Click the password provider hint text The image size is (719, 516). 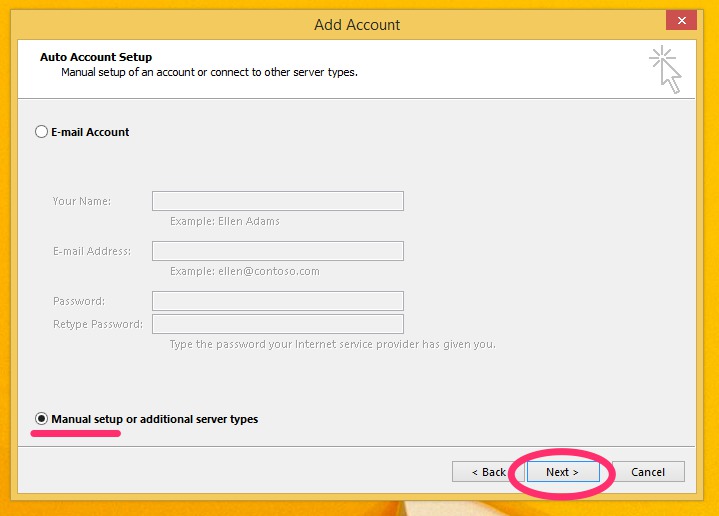click(333, 344)
